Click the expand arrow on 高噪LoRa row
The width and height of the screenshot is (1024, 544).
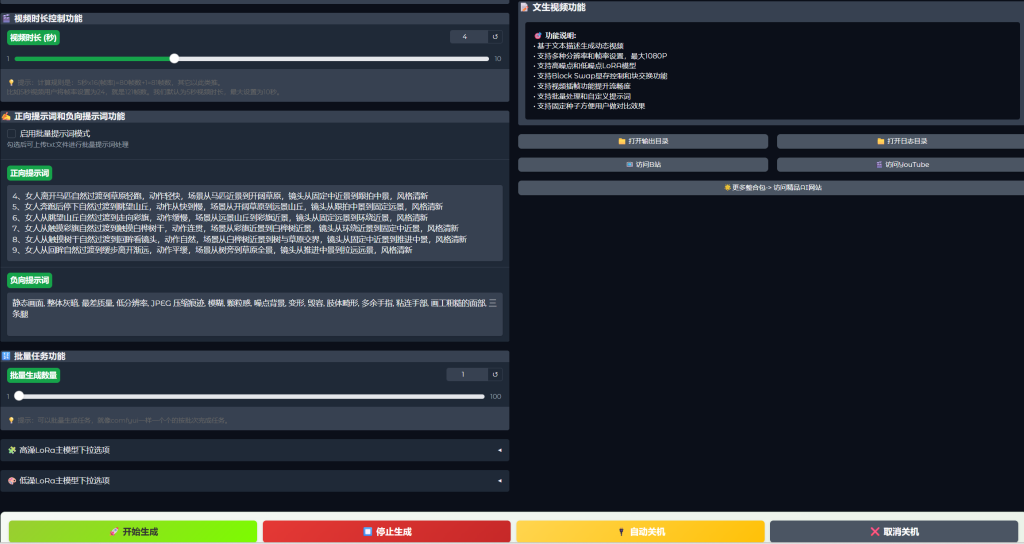point(500,450)
